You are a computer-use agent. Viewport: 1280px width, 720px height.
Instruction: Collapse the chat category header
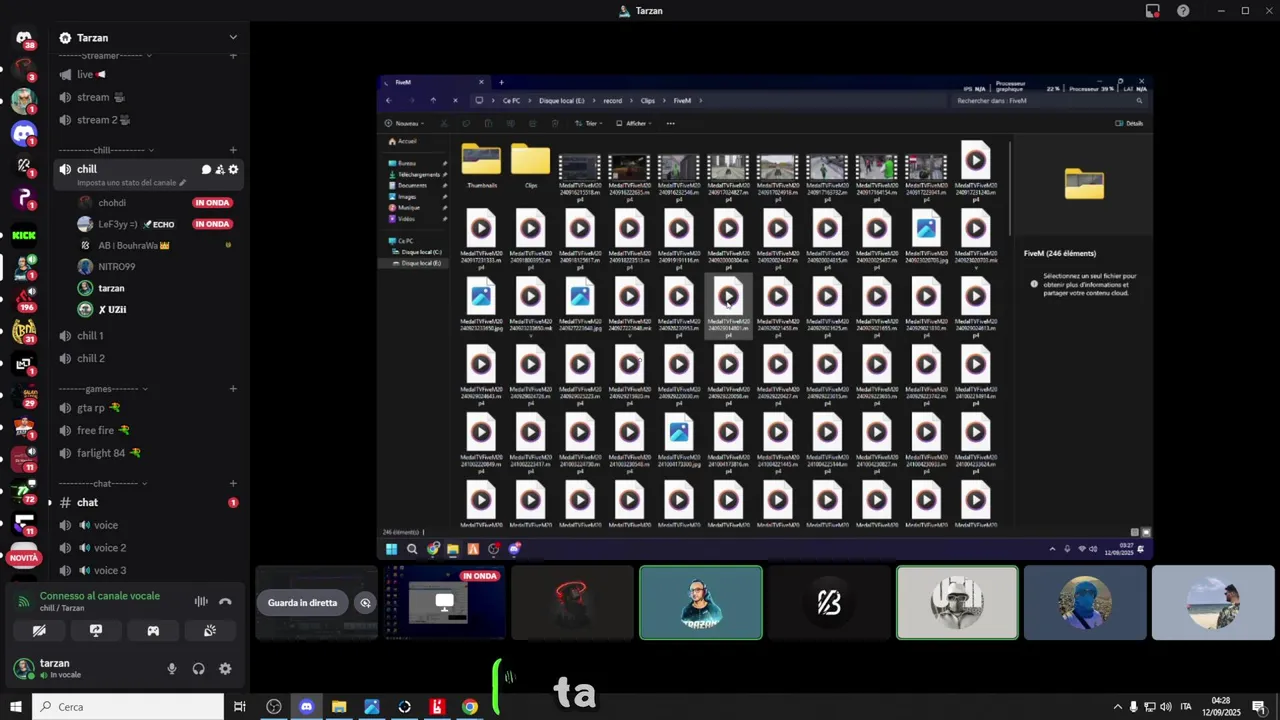(x=102, y=484)
